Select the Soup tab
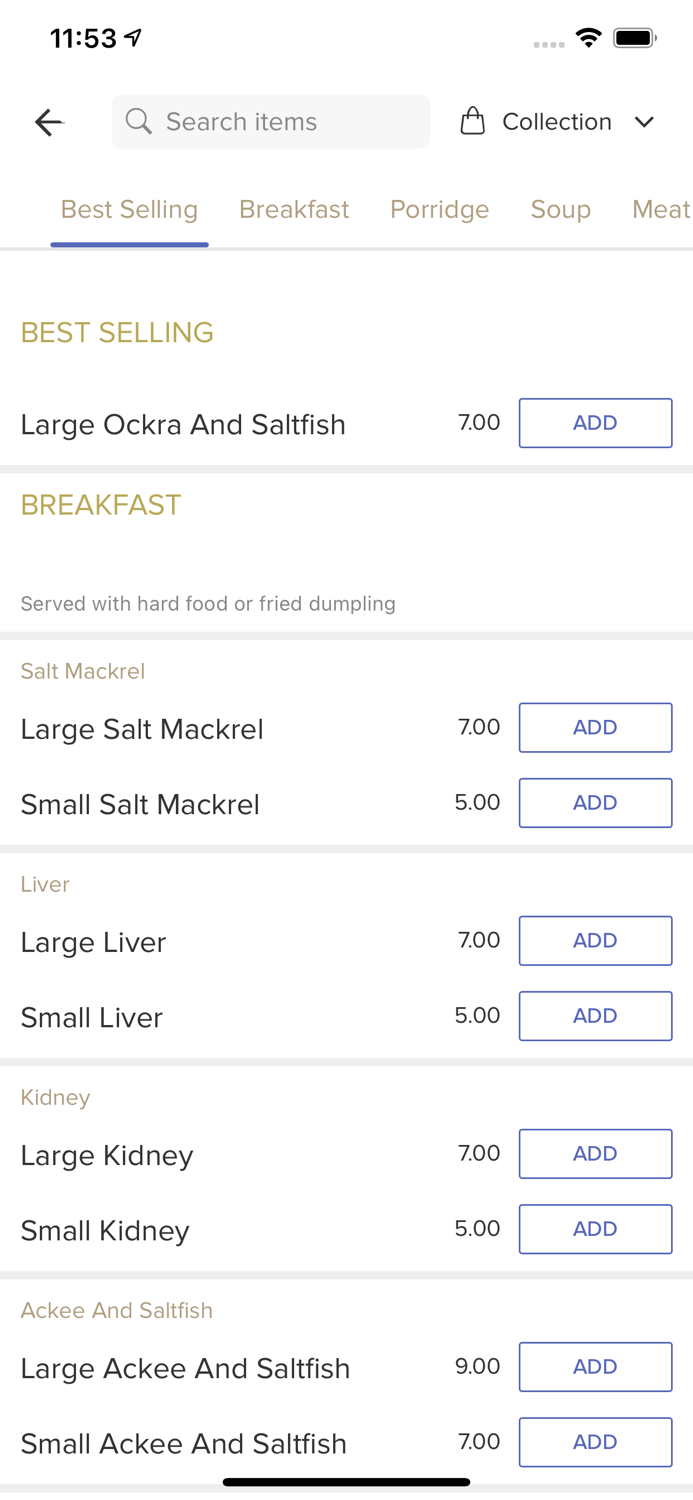Screen dimensions: 693x1500 tap(560, 209)
